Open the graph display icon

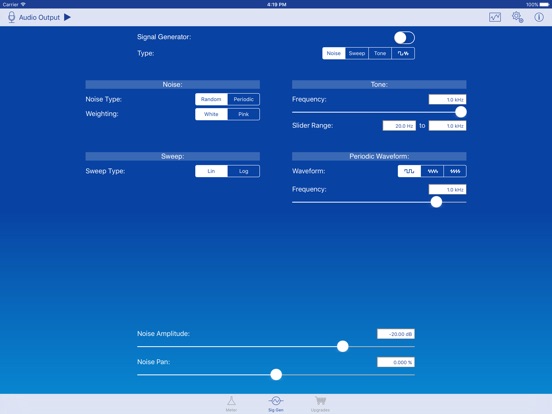coord(495,17)
